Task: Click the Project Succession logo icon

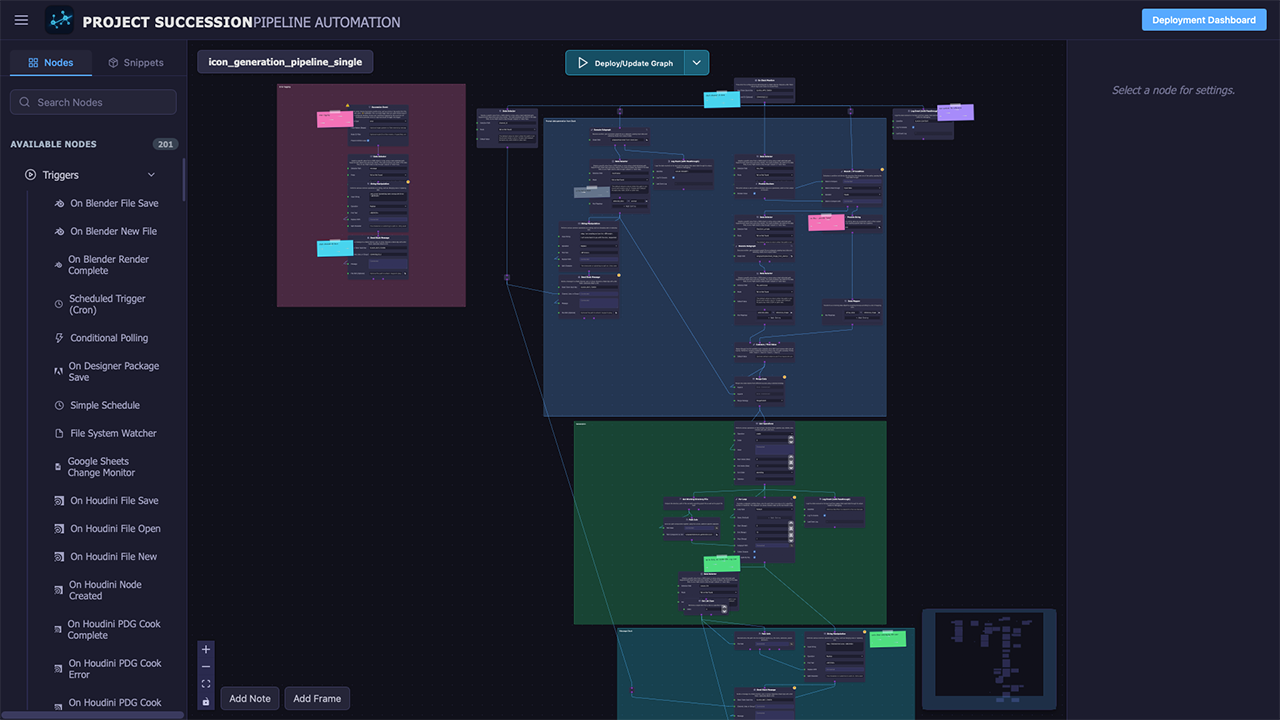Action: 60,20
